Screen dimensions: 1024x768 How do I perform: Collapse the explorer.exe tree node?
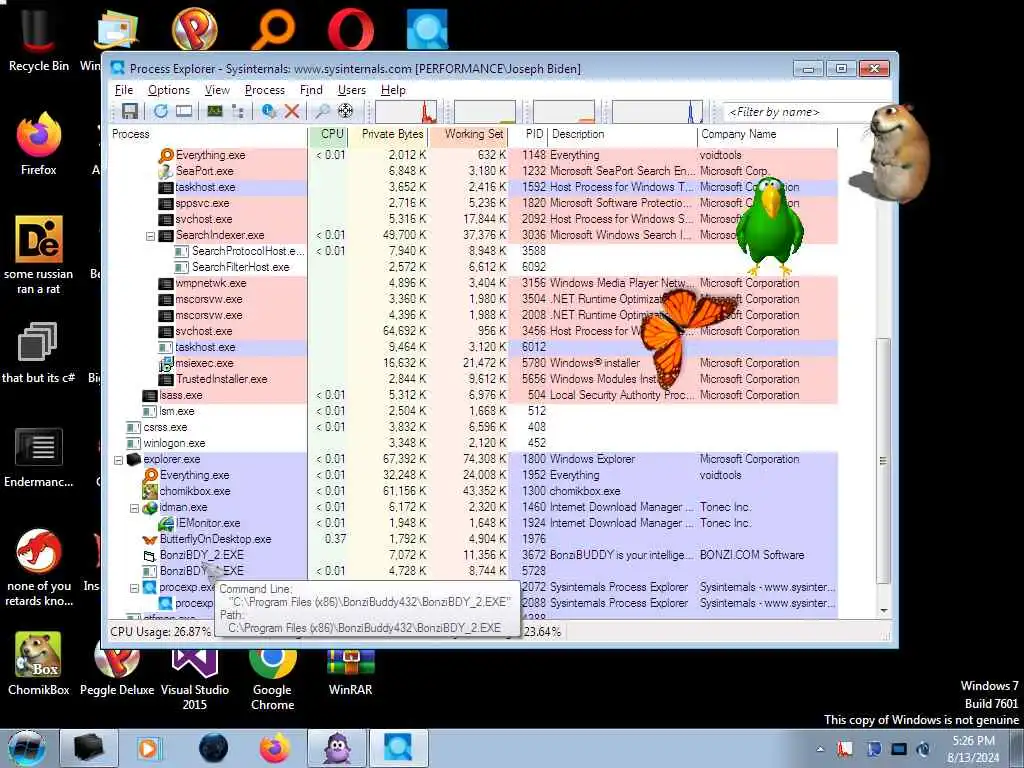click(x=119, y=460)
